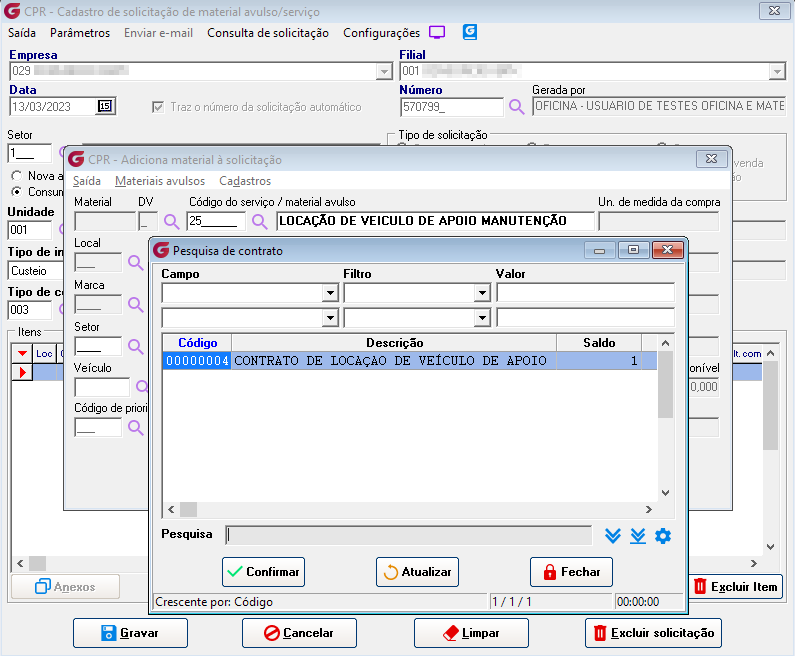Click the red down-triangle grid header icon

pos(22,353)
